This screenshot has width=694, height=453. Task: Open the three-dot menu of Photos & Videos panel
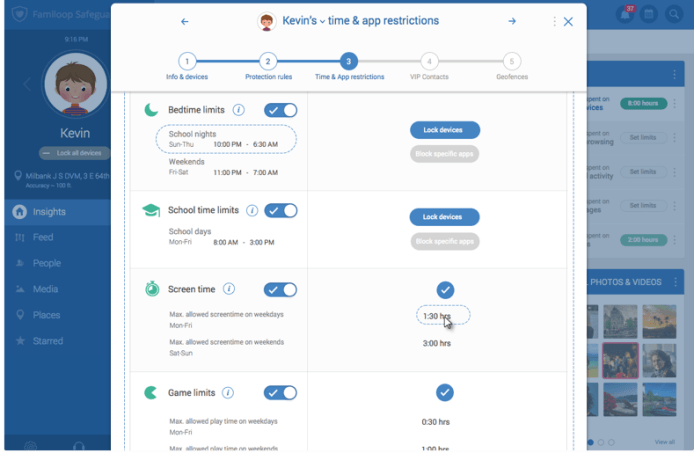pyautogui.click(x=675, y=282)
